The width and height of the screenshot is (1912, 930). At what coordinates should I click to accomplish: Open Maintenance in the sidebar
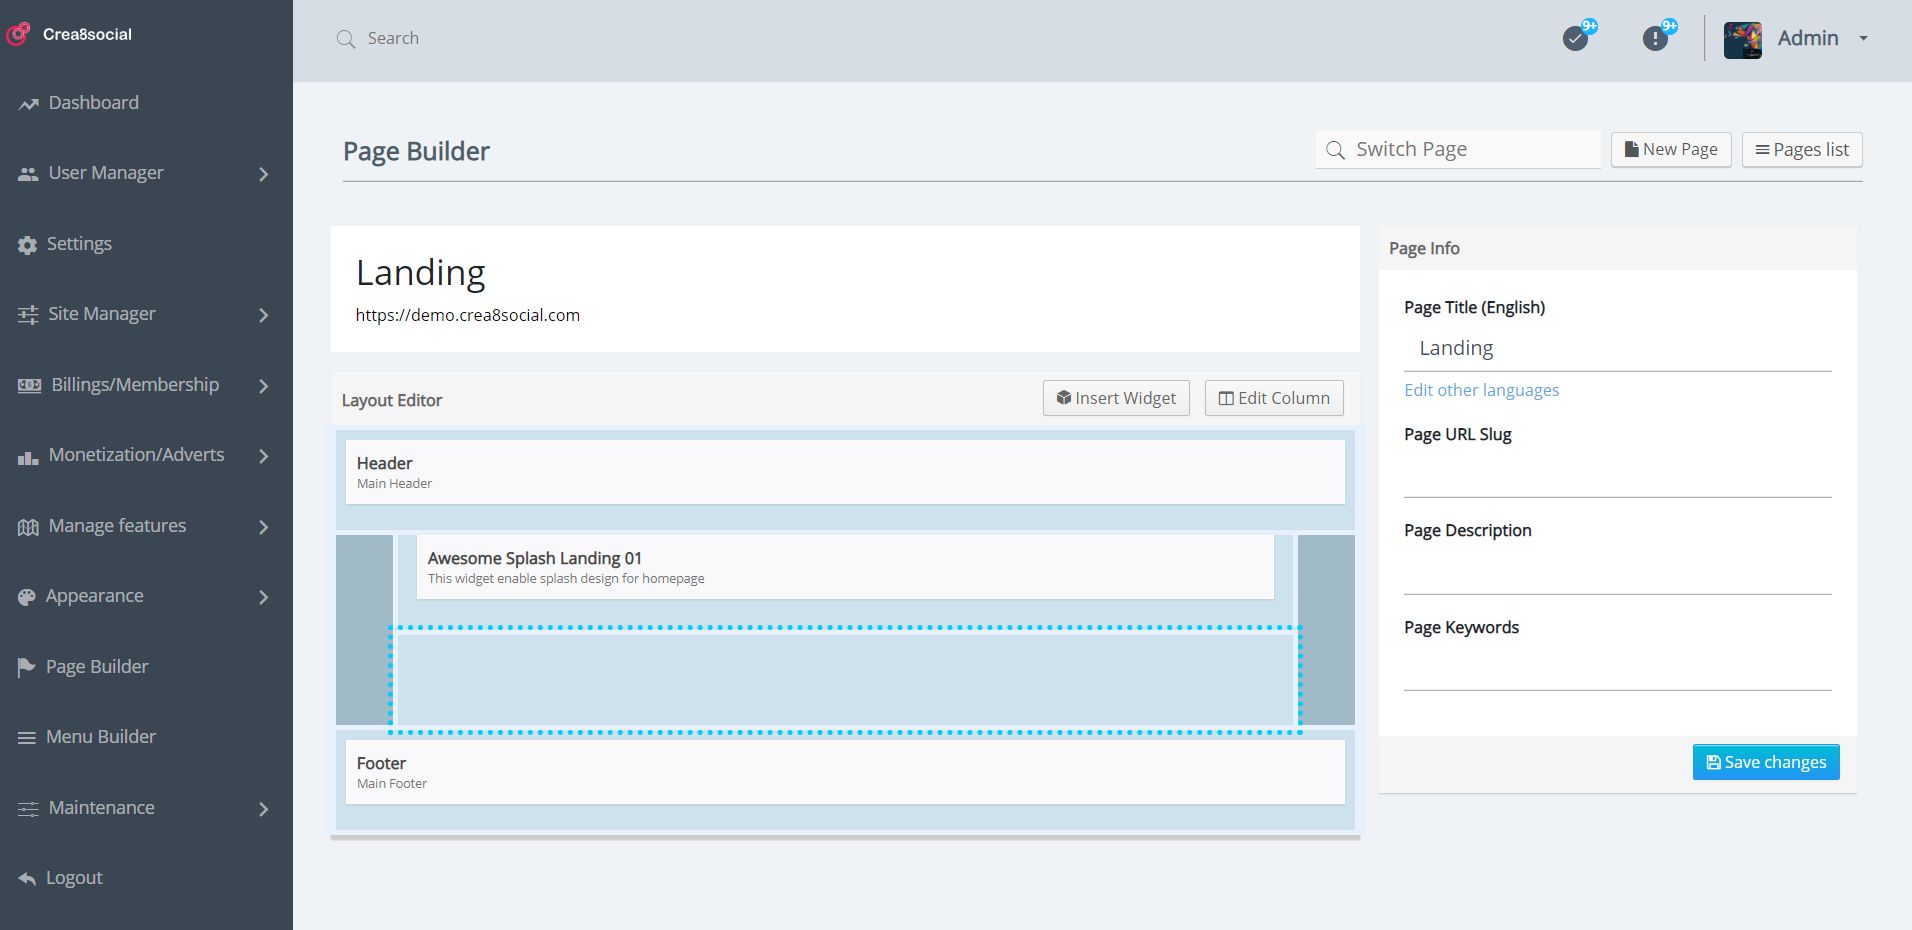[x=101, y=808]
